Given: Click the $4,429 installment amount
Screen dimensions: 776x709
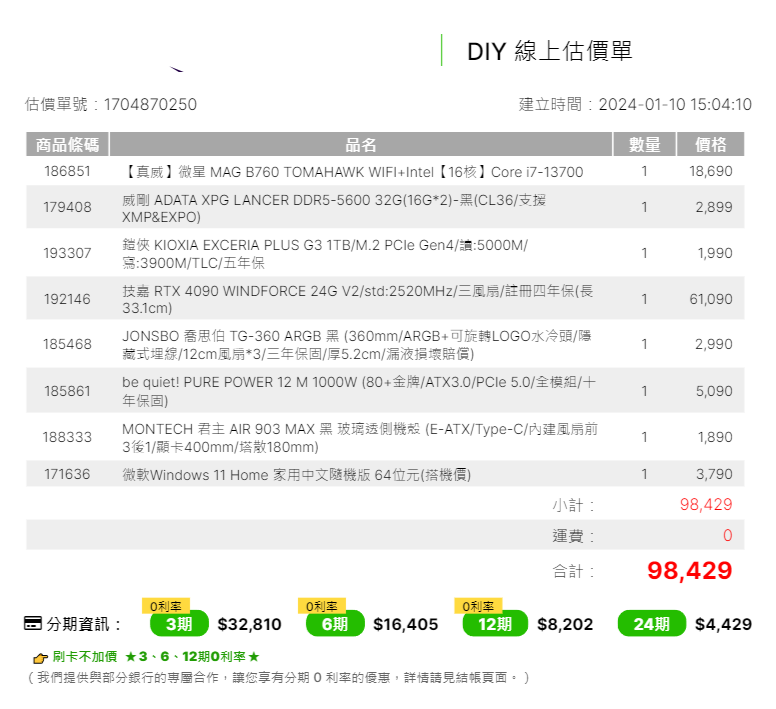Looking at the screenshot, I should pos(723,624).
